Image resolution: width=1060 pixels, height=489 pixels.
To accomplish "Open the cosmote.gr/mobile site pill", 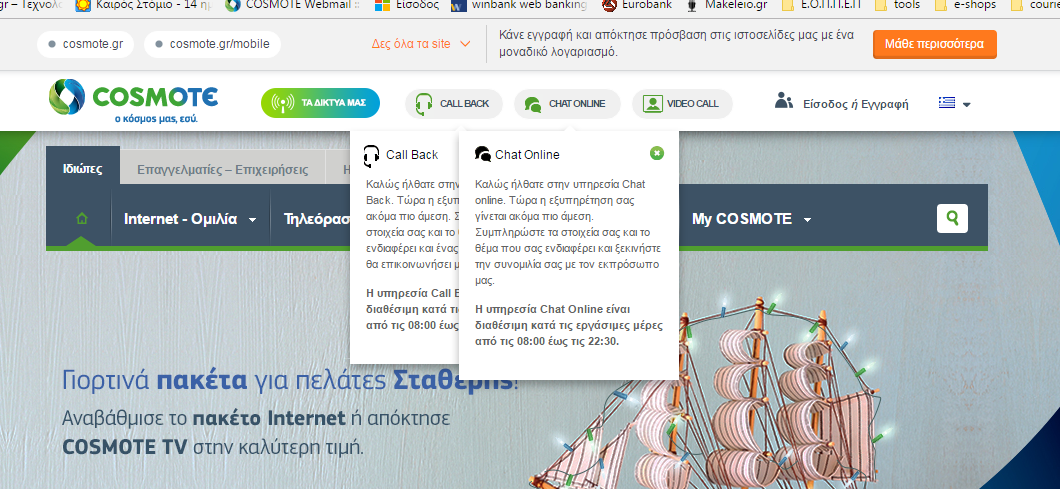I will pyautogui.click(x=212, y=44).
